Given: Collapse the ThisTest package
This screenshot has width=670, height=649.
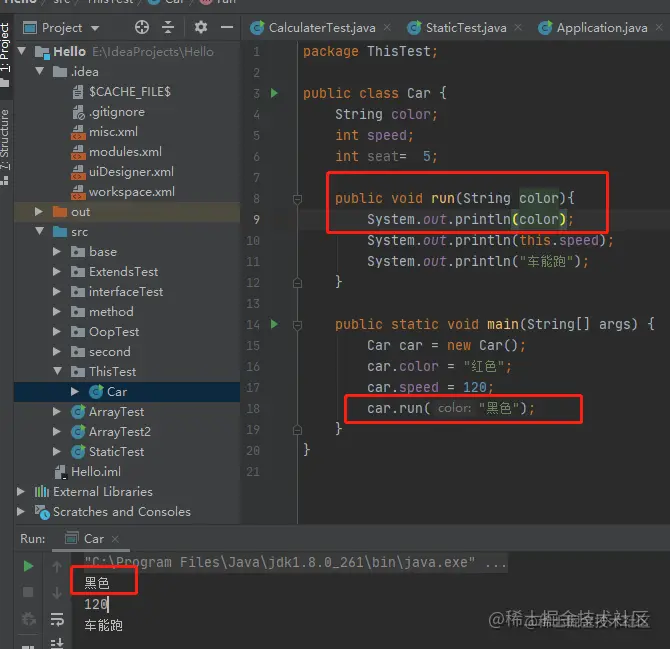Looking at the screenshot, I should (58, 371).
